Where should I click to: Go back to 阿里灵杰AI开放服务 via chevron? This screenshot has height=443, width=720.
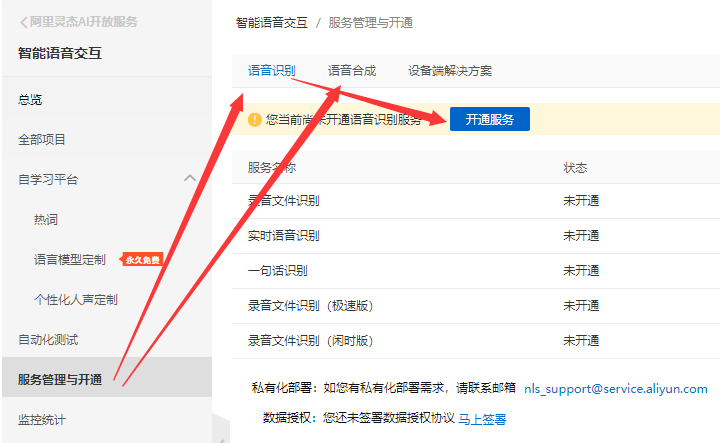pyautogui.click(x=24, y=22)
